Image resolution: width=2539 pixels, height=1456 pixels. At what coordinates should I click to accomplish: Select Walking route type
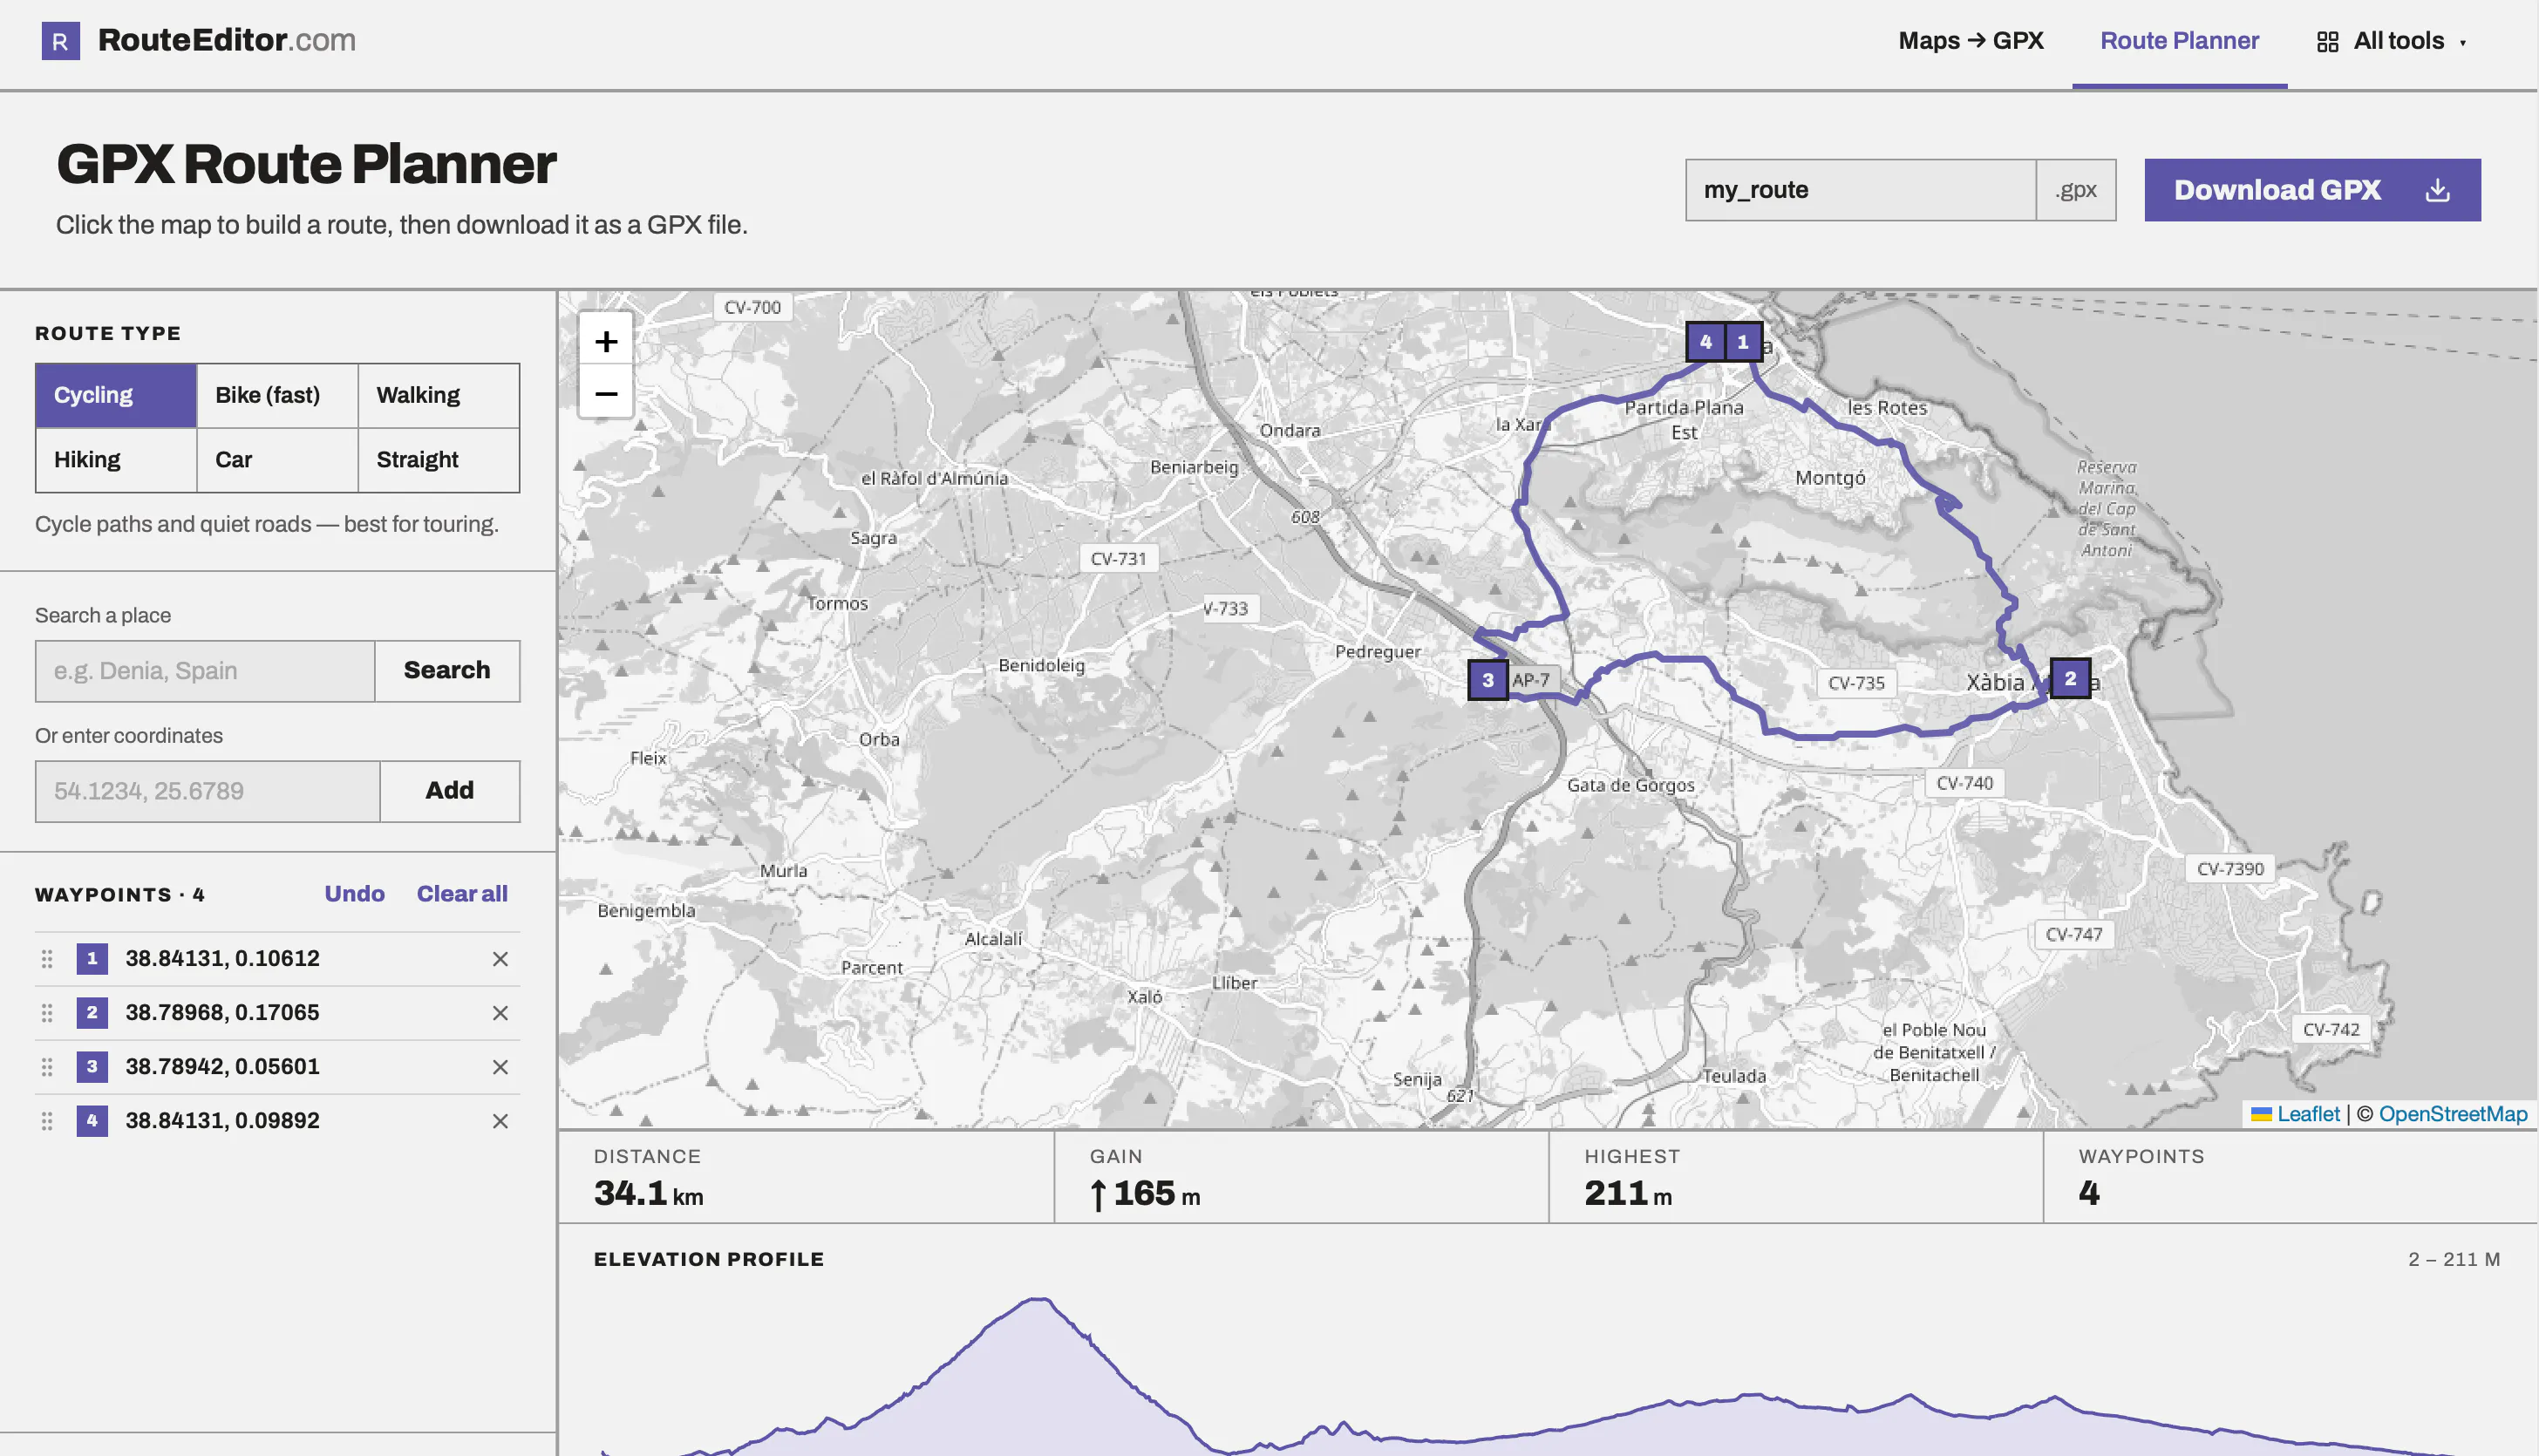438,395
